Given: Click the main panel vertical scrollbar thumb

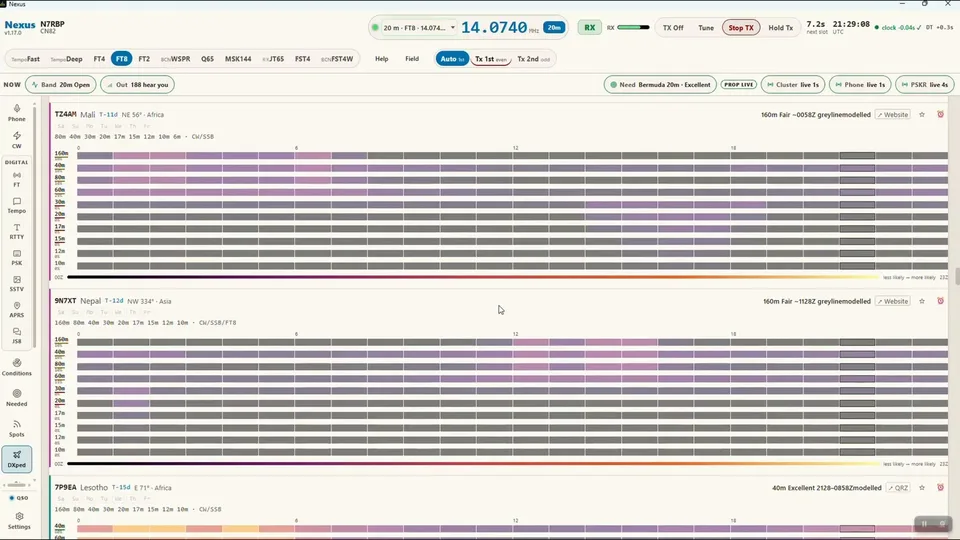Looking at the screenshot, I should (957, 276).
